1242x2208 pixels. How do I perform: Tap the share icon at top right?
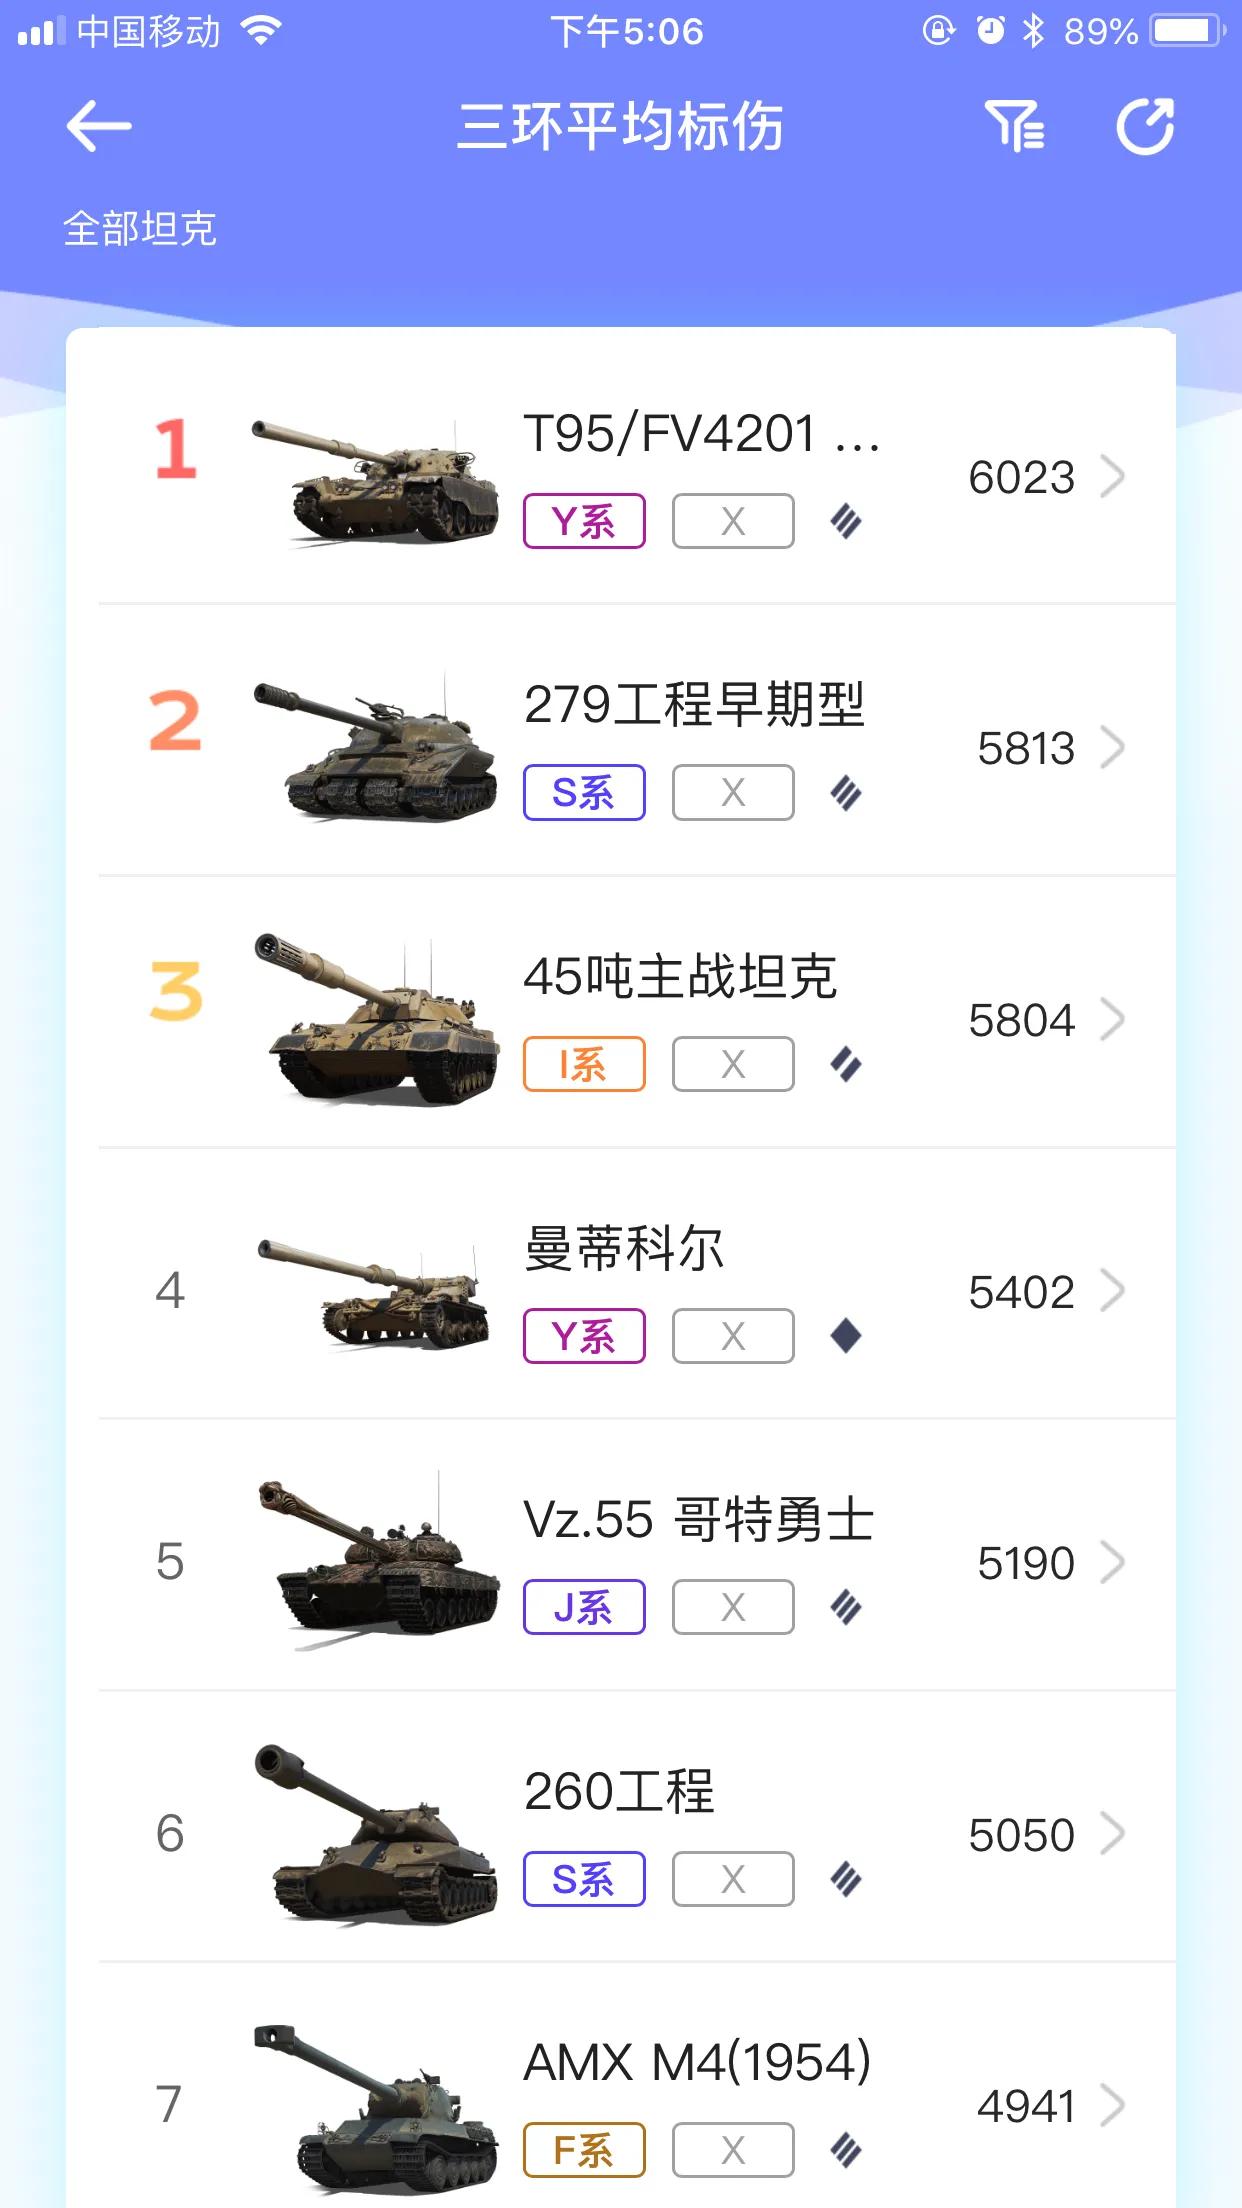click(1145, 126)
